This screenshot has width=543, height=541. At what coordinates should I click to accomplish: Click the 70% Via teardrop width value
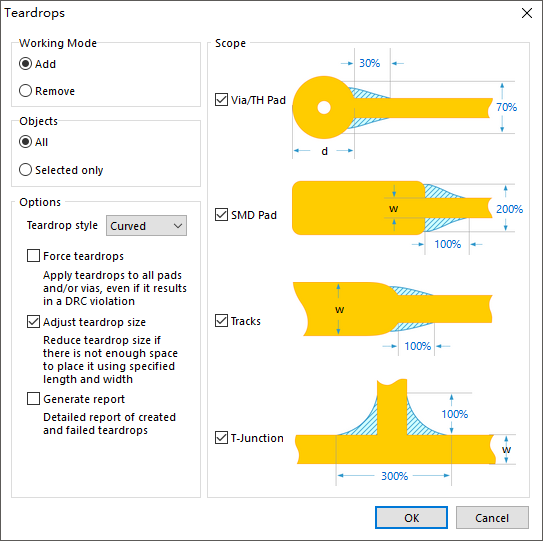point(507,107)
